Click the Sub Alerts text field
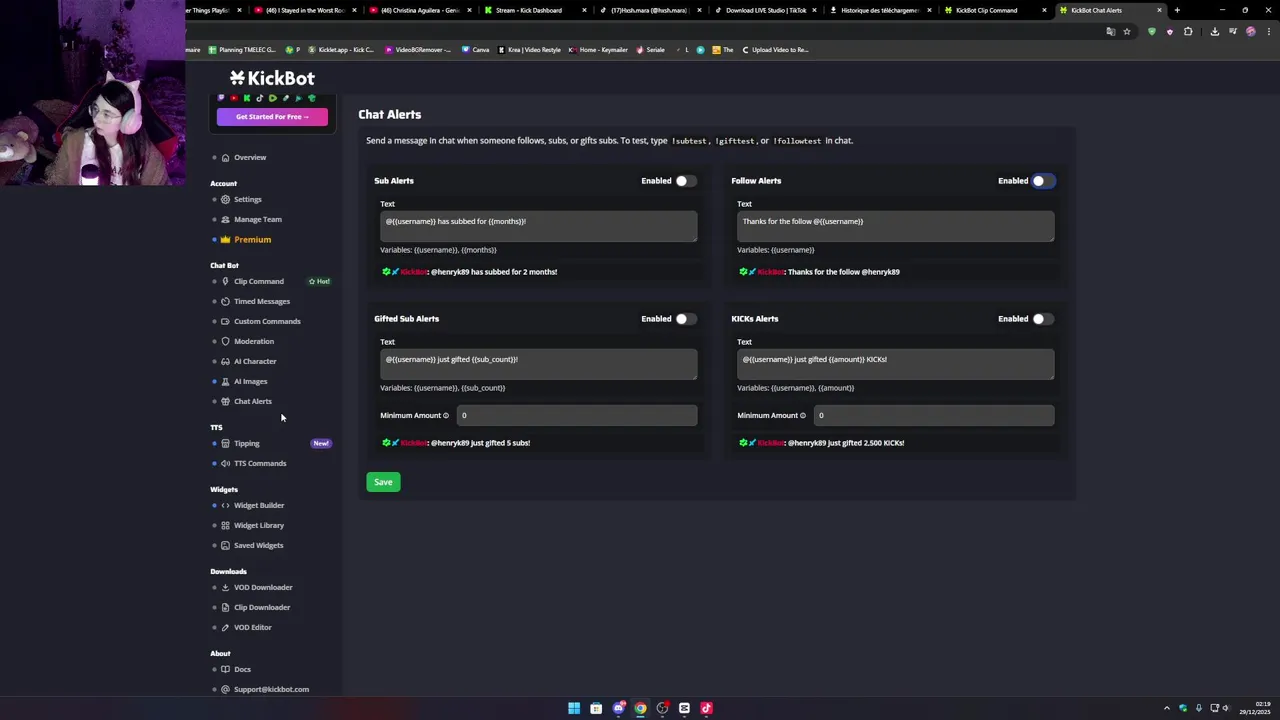This screenshot has width=1280, height=720. pos(538,226)
